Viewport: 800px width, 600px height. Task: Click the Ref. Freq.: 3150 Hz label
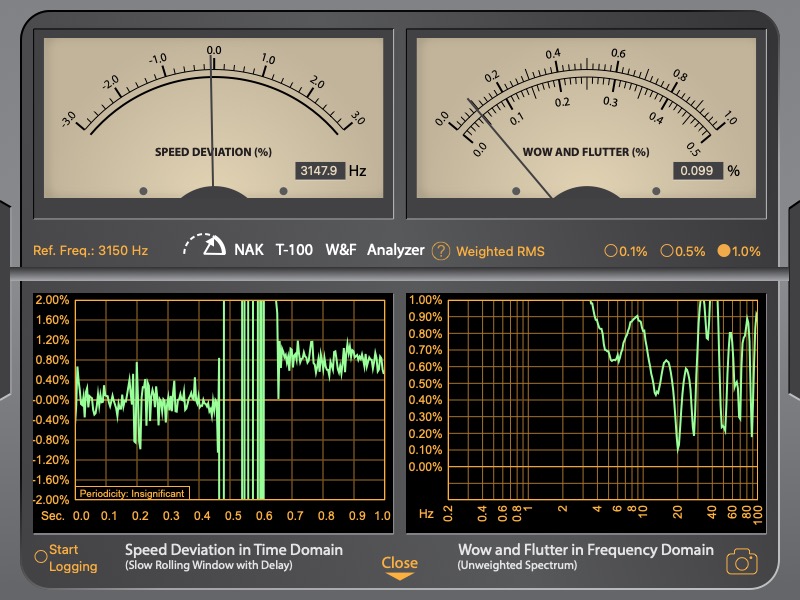(90, 251)
